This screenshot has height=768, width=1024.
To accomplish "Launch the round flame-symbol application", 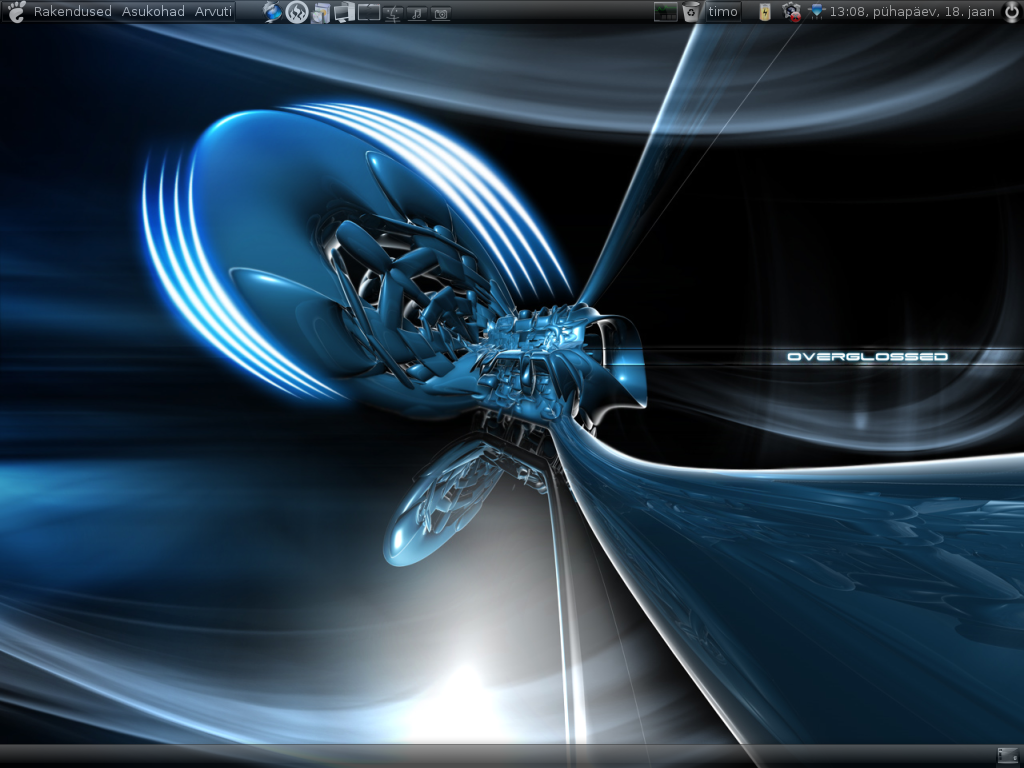I will (296, 12).
